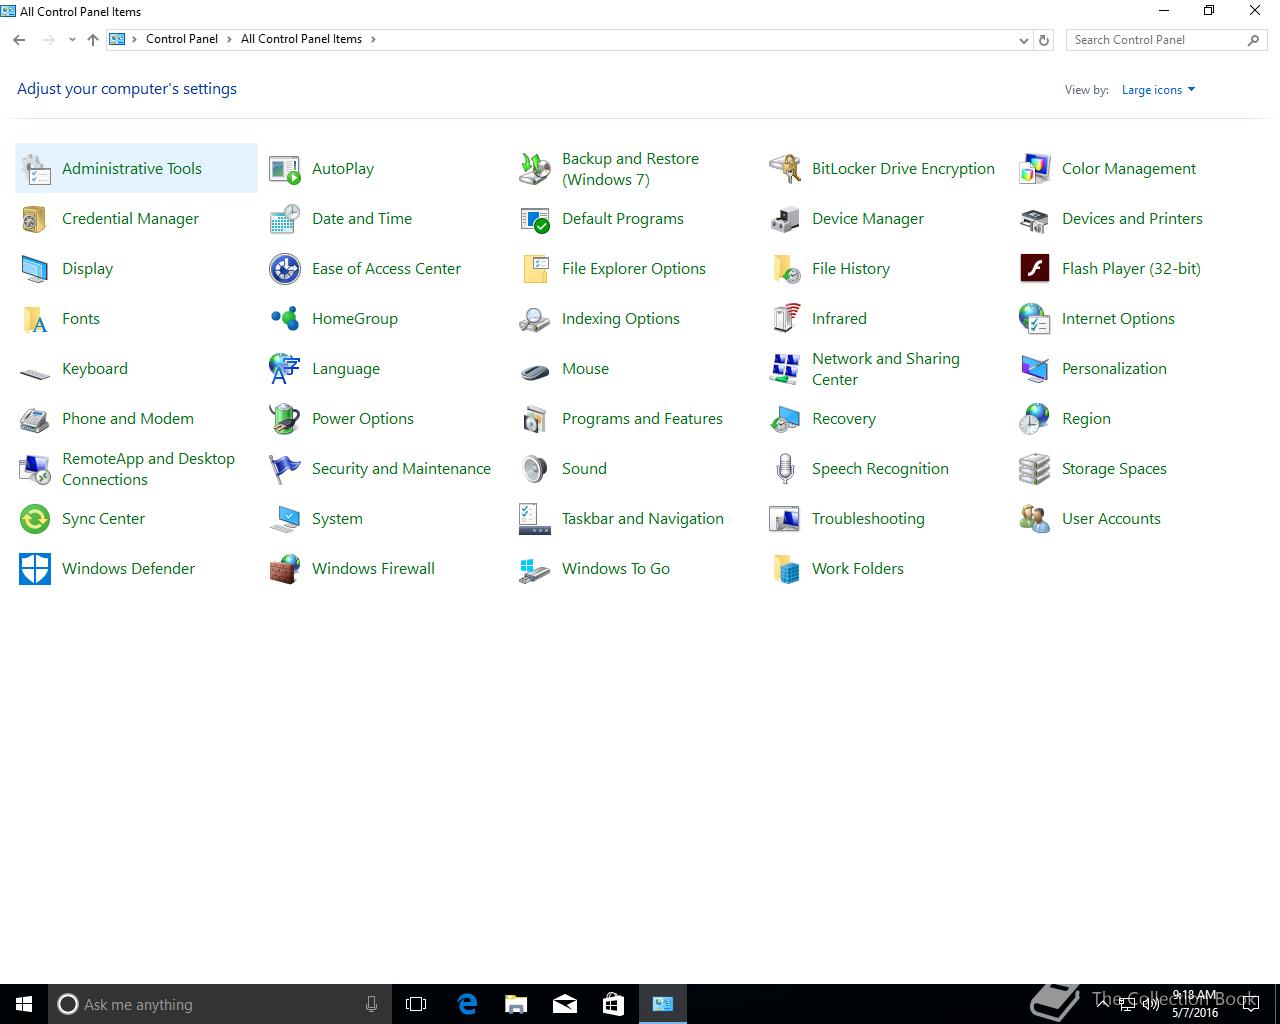The width and height of the screenshot is (1280, 1024).
Task: Open the Windows Firewall brick wall icon
Action: 285,569
